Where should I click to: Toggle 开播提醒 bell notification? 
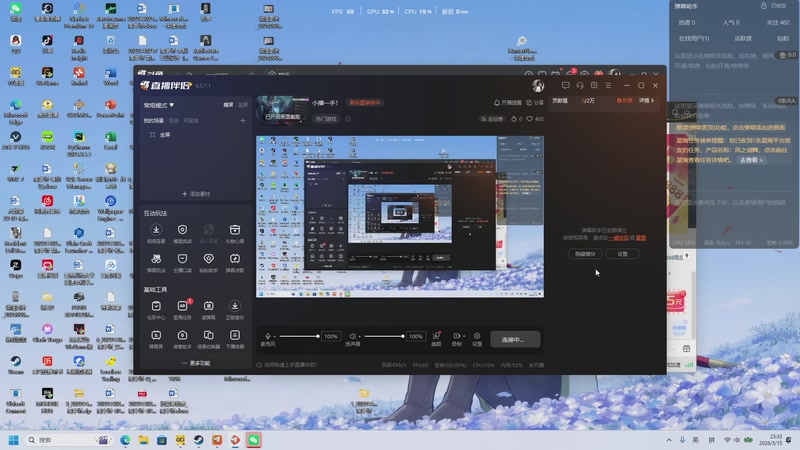(507, 103)
